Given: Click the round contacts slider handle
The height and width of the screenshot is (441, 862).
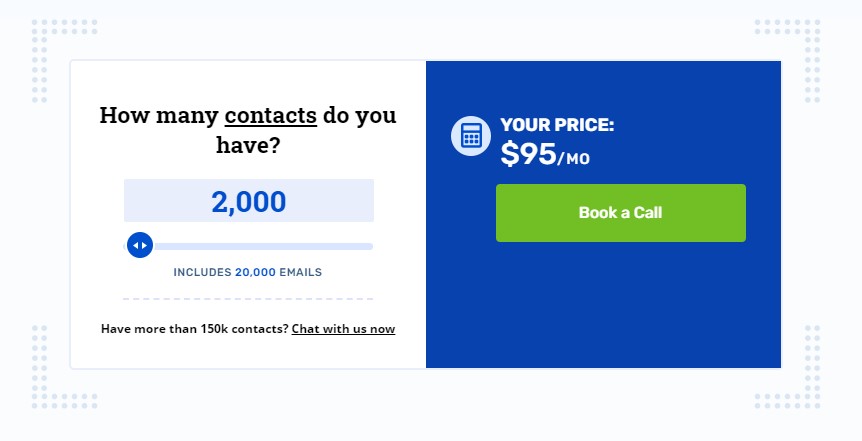Looking at the screenshot, I should [140, 245].
